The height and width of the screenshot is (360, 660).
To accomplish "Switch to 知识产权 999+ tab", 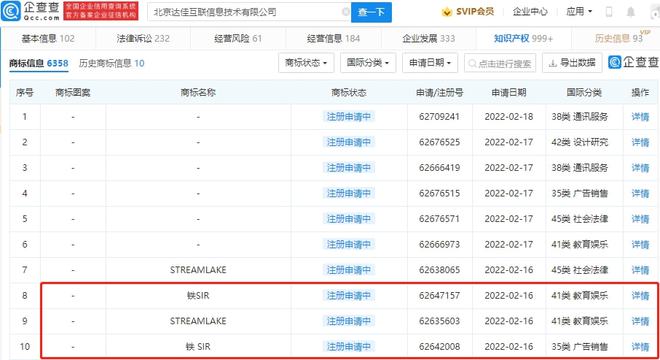I will [524, 38].
